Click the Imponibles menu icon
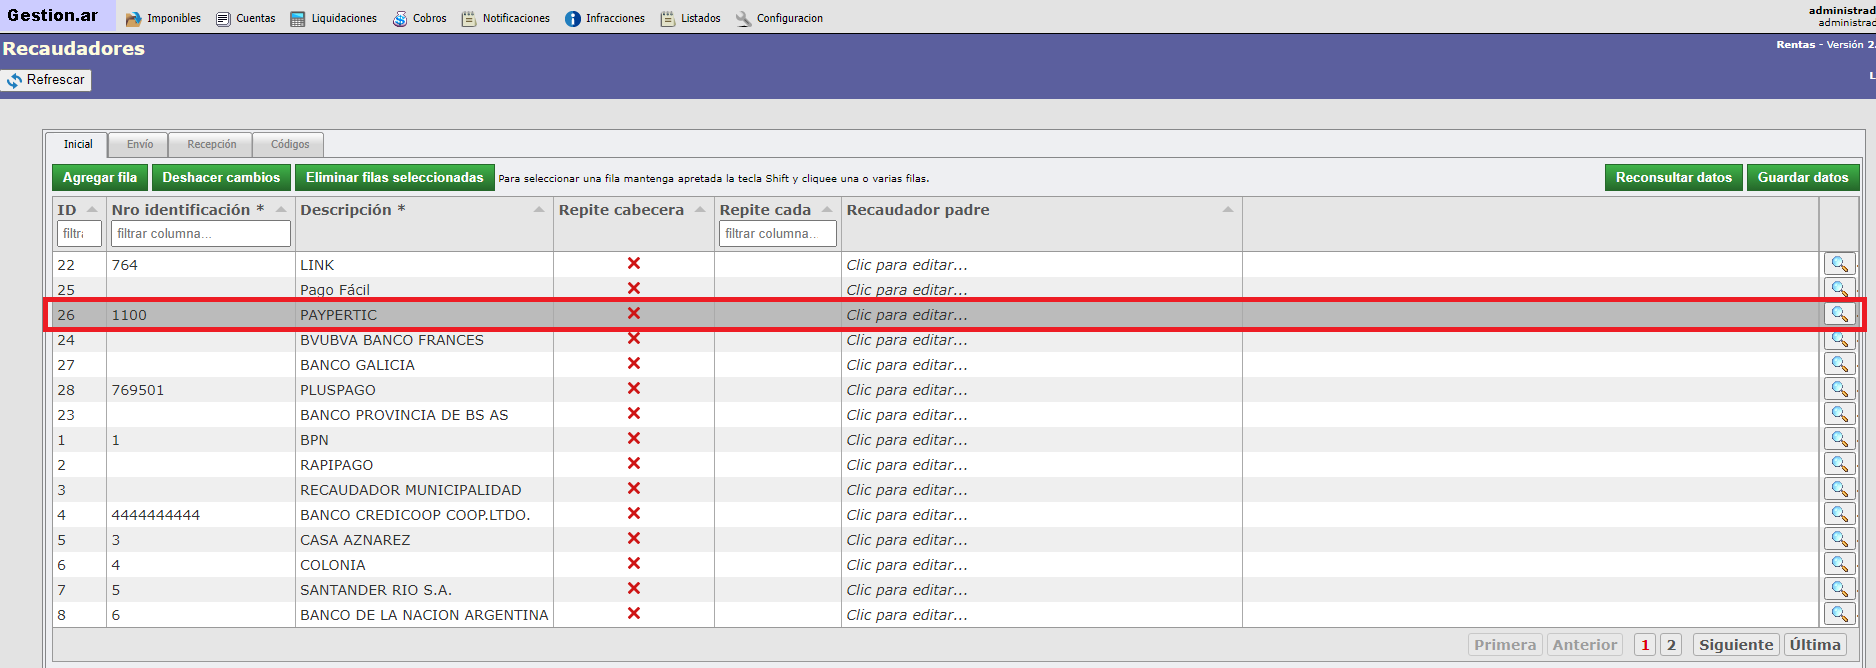The image size is (1876, 668). click(x=133, y=19)
